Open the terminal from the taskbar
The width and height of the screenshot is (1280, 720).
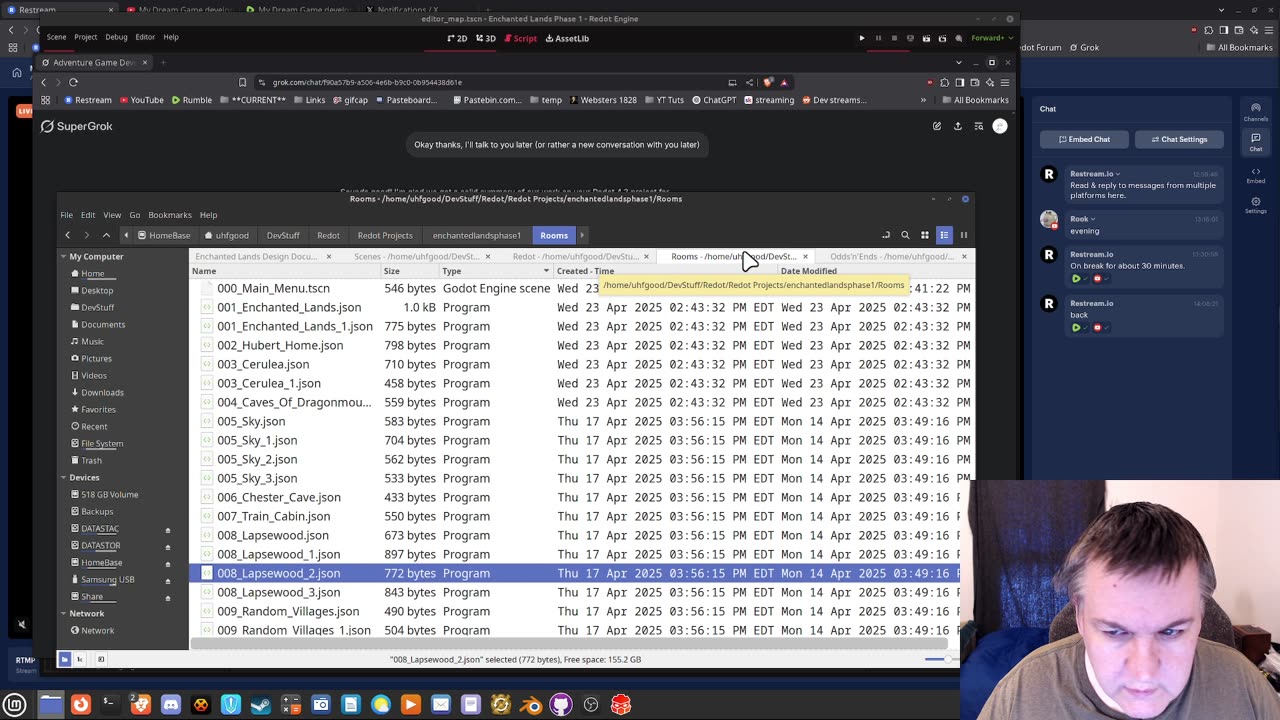tap(111, 705)
